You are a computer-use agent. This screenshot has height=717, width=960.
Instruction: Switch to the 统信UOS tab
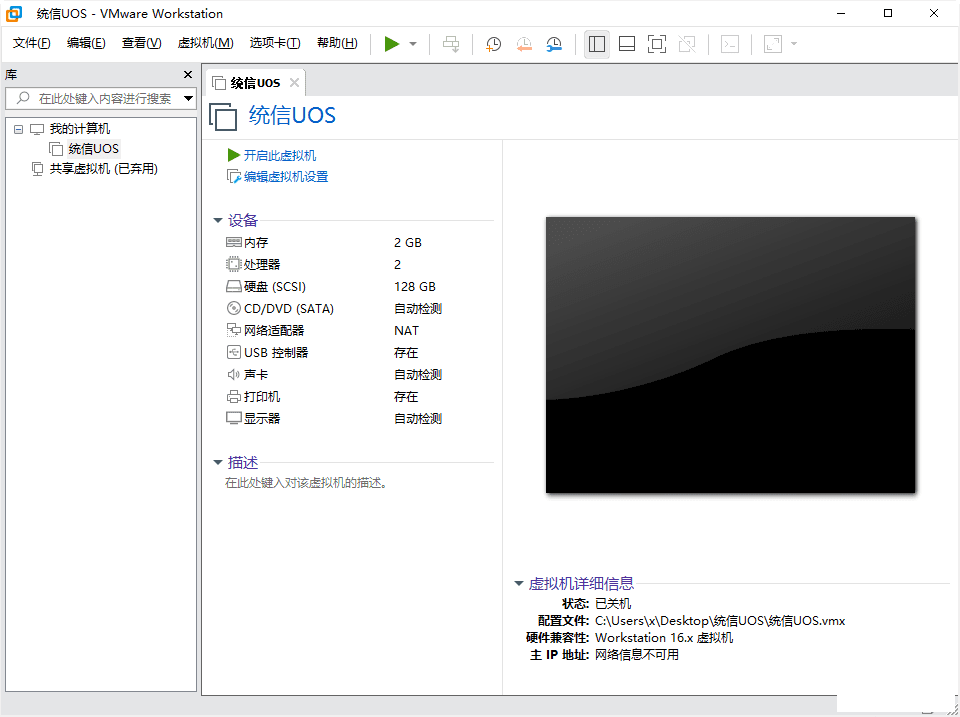[255, 83]
